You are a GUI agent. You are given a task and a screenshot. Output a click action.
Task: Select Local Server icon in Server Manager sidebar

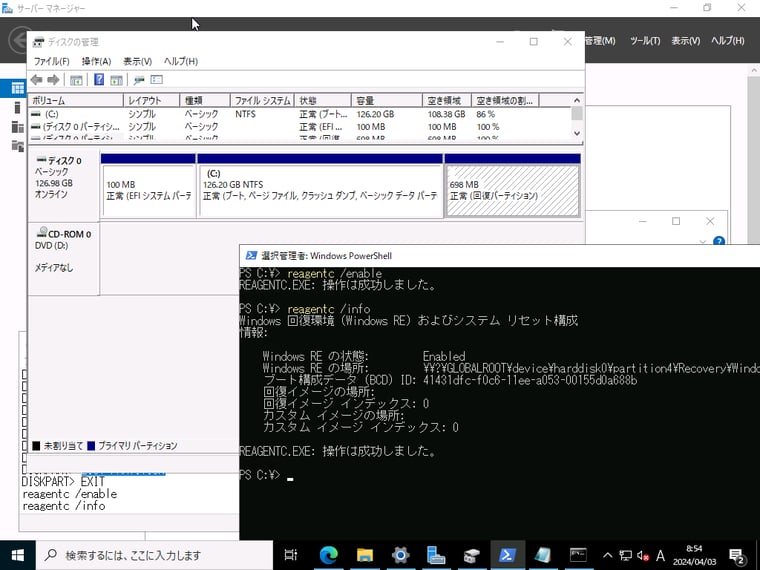[17, 107]
